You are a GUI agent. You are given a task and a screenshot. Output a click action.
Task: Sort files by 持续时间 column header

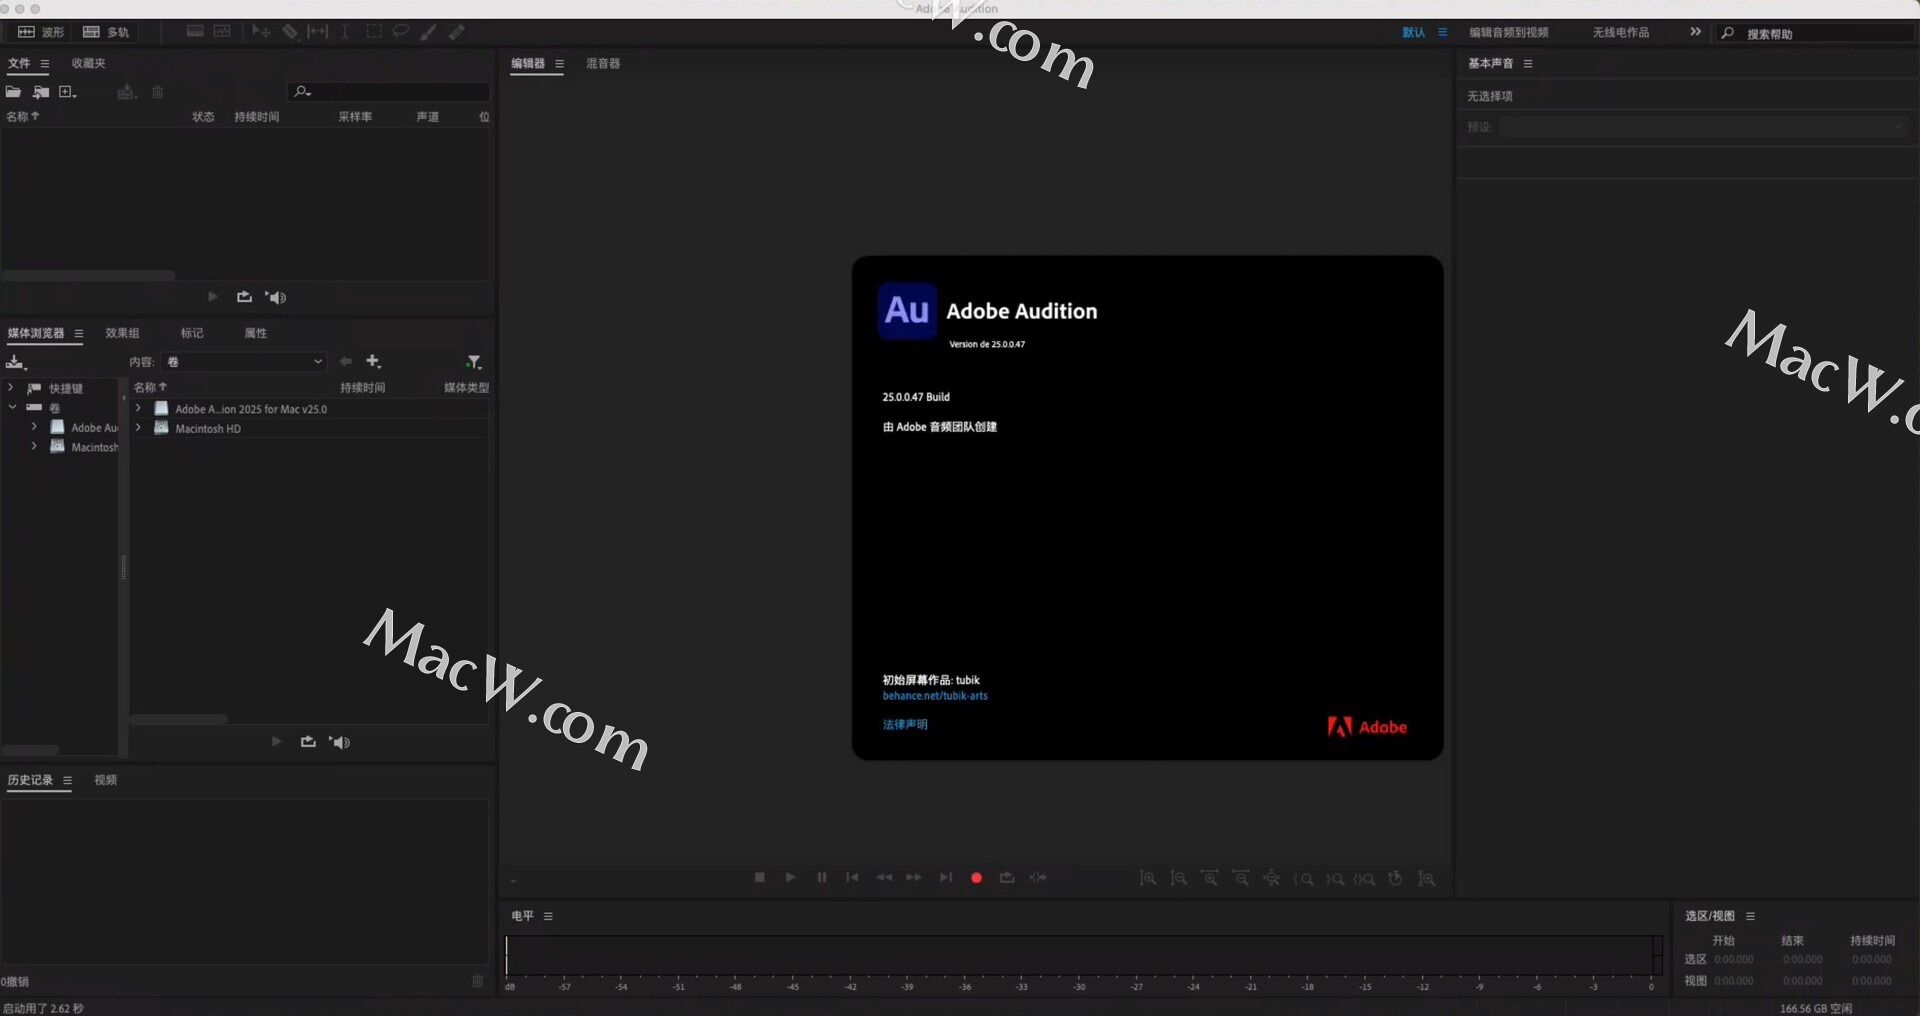pyautogui.click(x=257, y=117)
